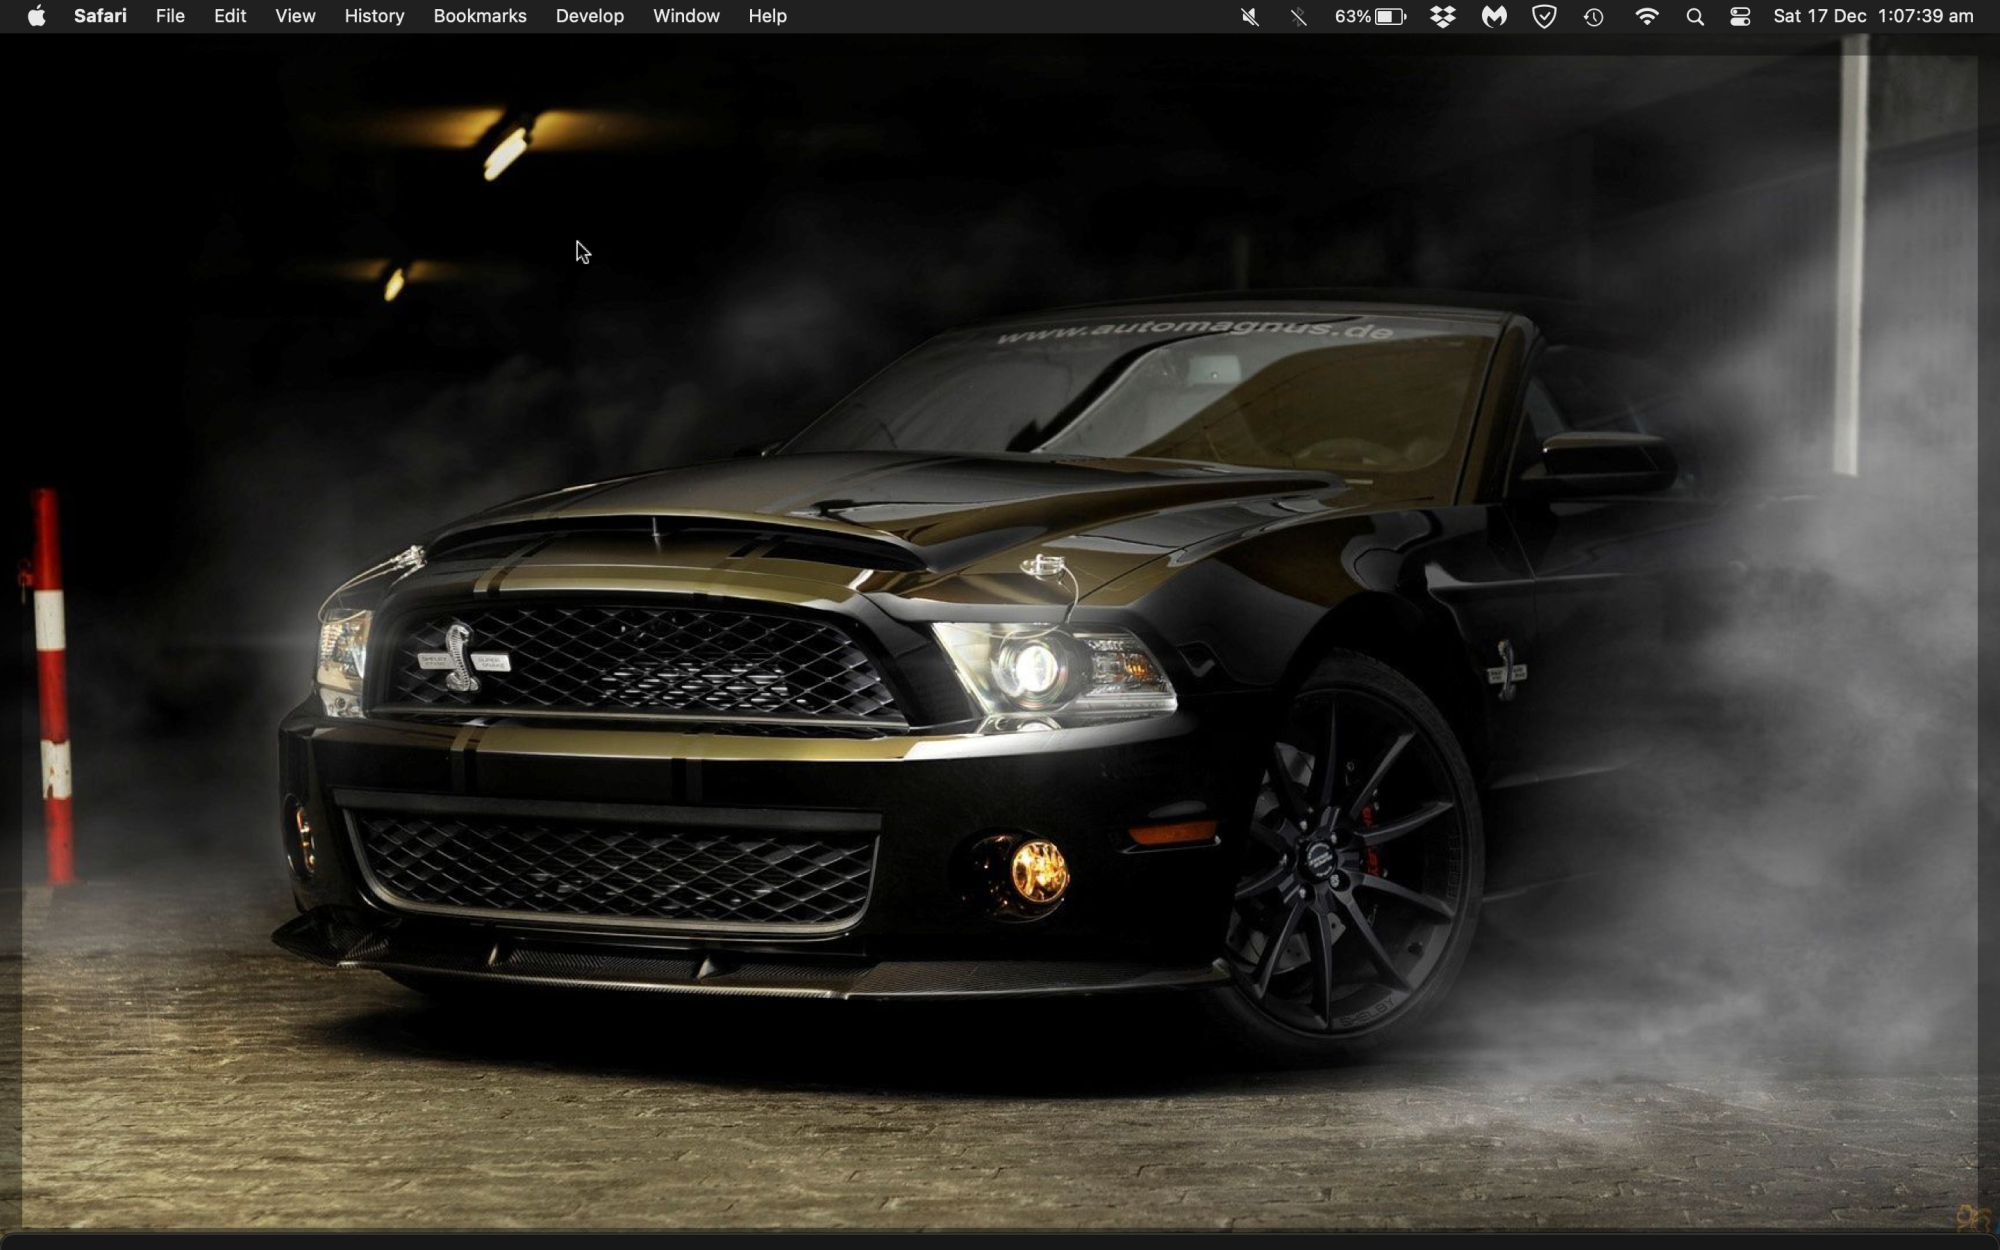Click the muted volume icon
Screen dimensions: 2000x1250
coord(1249,16)
